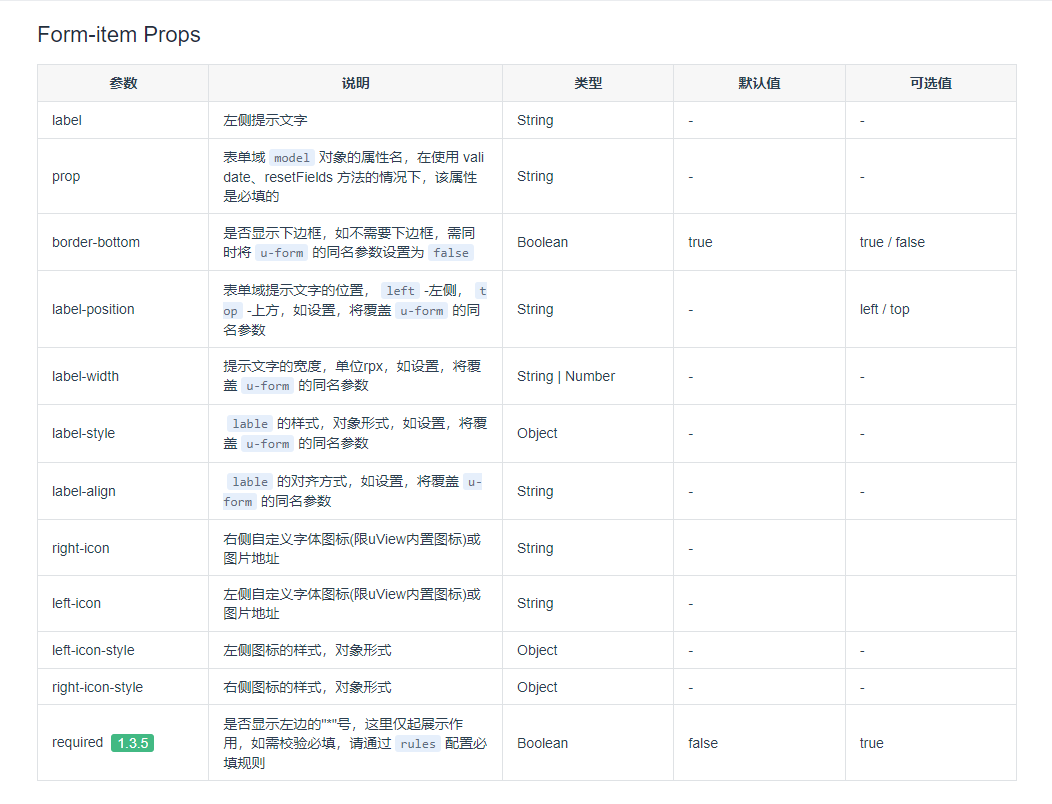Click the left / top optional value cell
The height and width of the screenshot is (804, 1052).
[x=884, y=309]
